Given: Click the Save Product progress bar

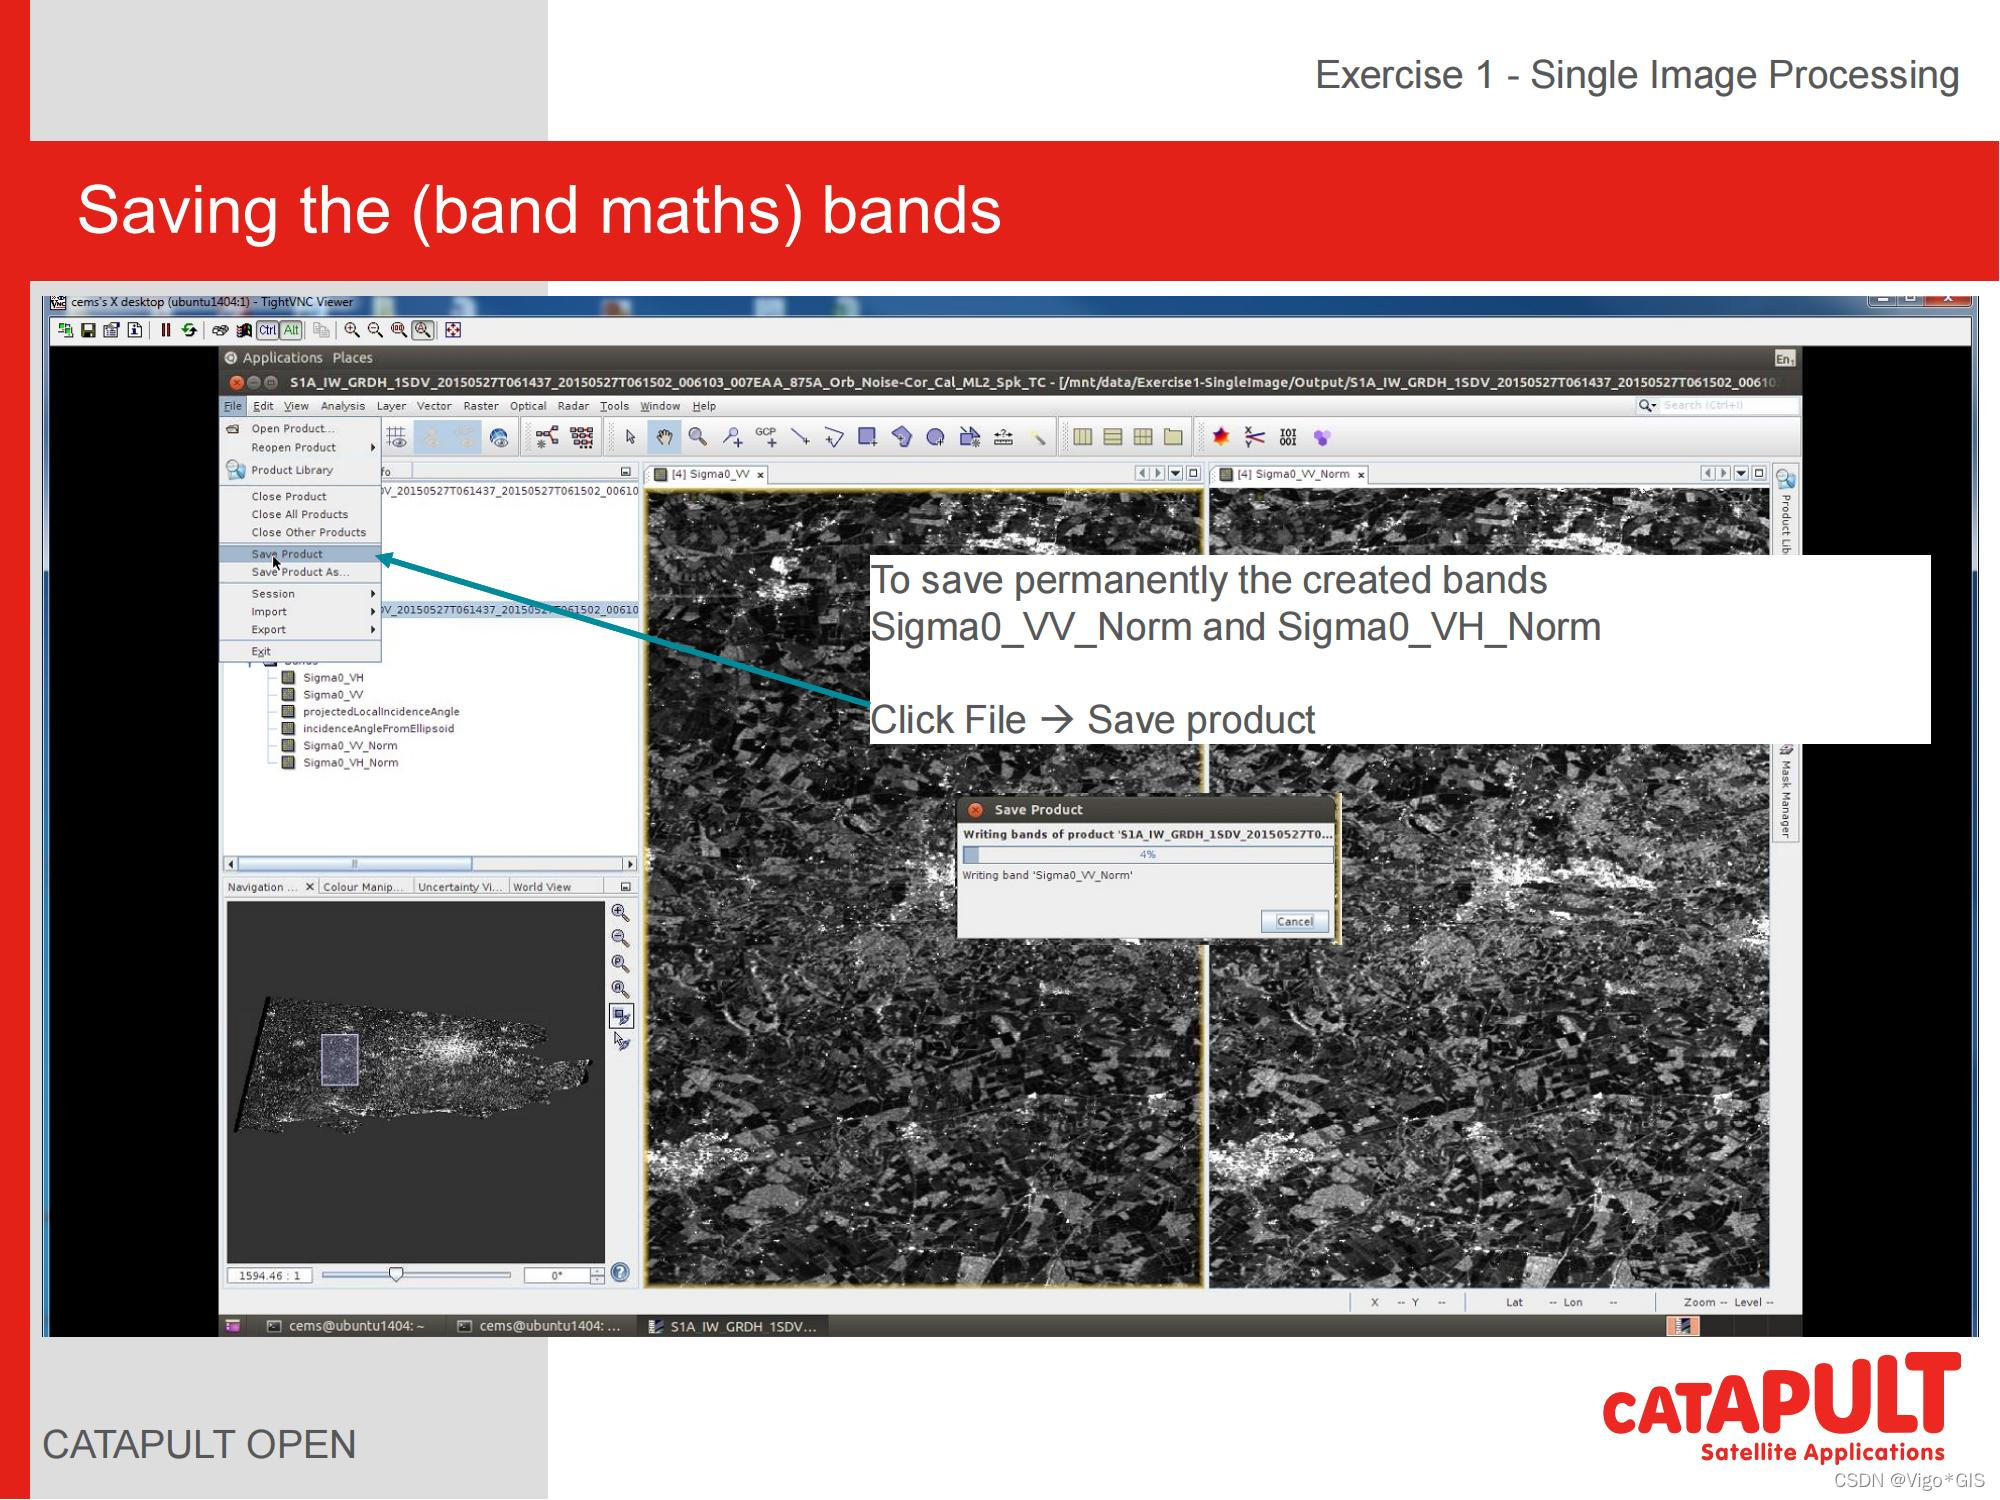Looking at the screenshot, I should 1148,855.
